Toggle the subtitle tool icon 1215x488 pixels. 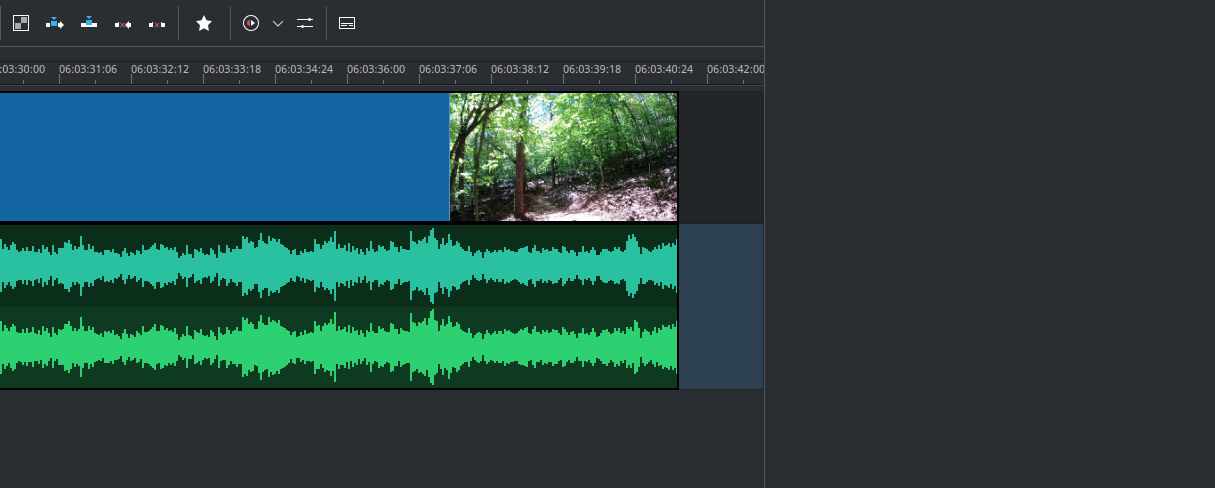pyautogui.click(x=347, y=23)
